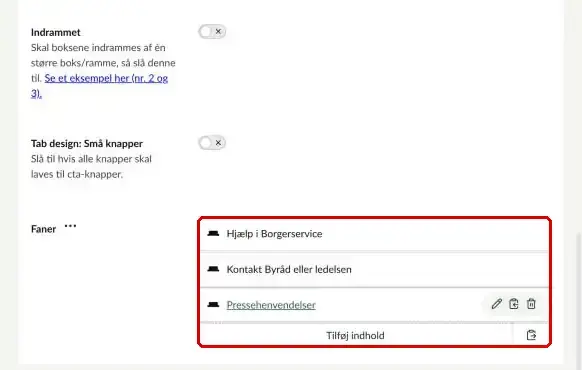This screenshot has width=582, height=370.
Task: Paste from clipboard icon beside Tilføj indhold
Action: coord(531,335)
